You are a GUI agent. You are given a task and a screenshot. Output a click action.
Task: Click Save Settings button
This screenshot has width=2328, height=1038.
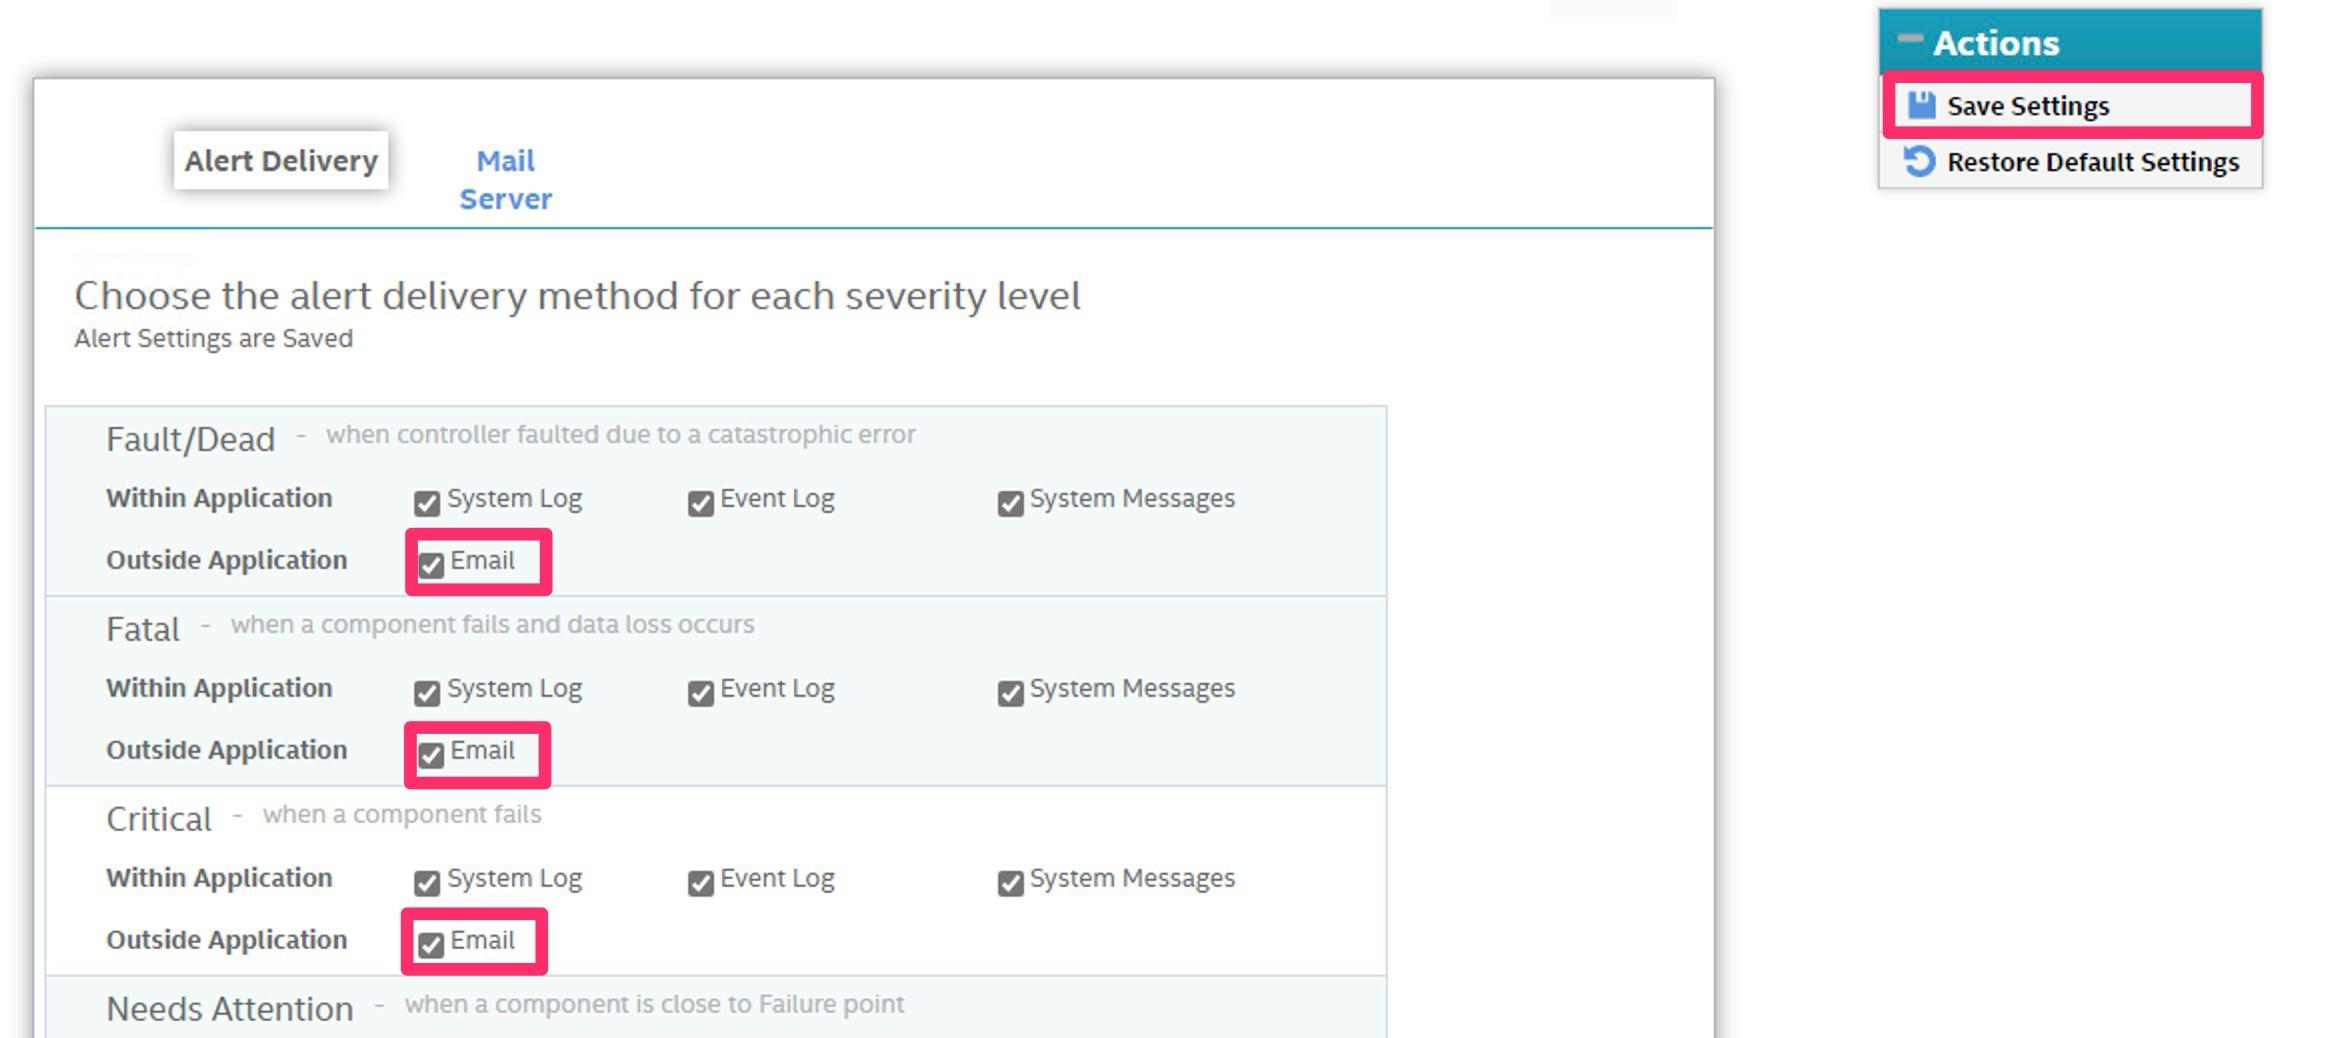click(2072, 105)
